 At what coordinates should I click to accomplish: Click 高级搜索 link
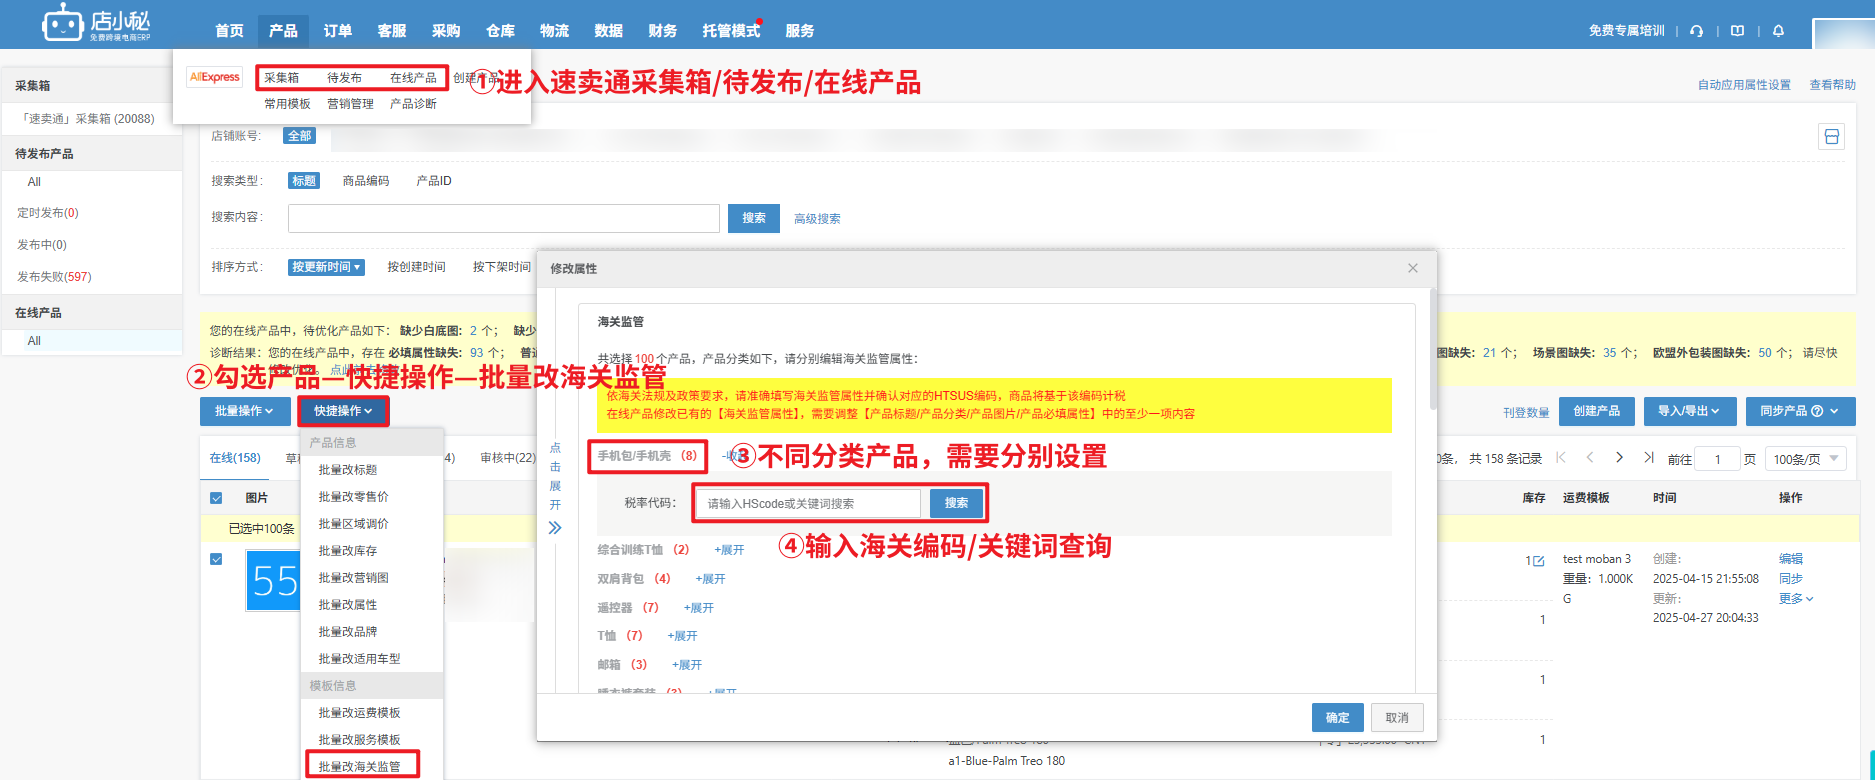(817, 219)
